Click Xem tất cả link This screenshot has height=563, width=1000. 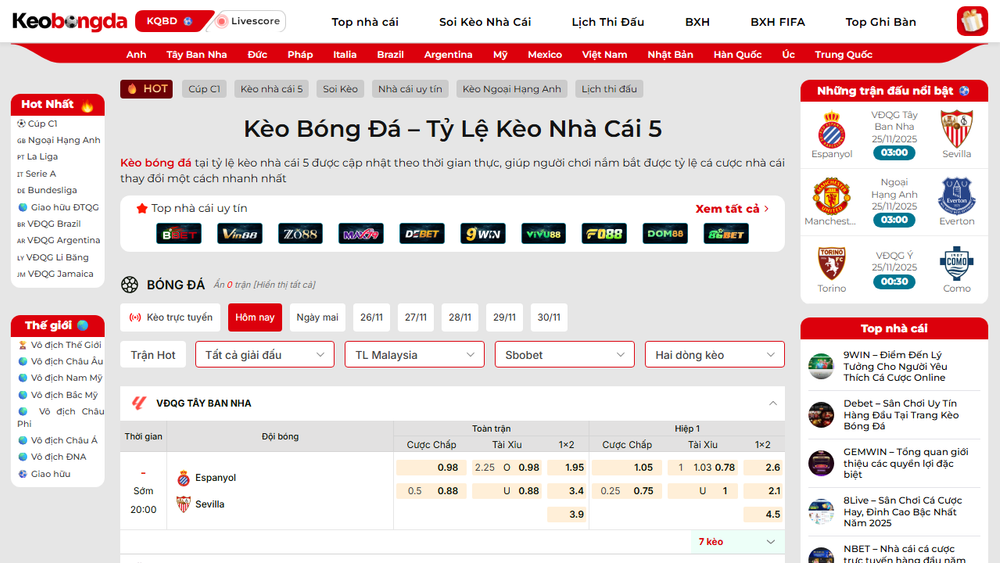[732, 208]
